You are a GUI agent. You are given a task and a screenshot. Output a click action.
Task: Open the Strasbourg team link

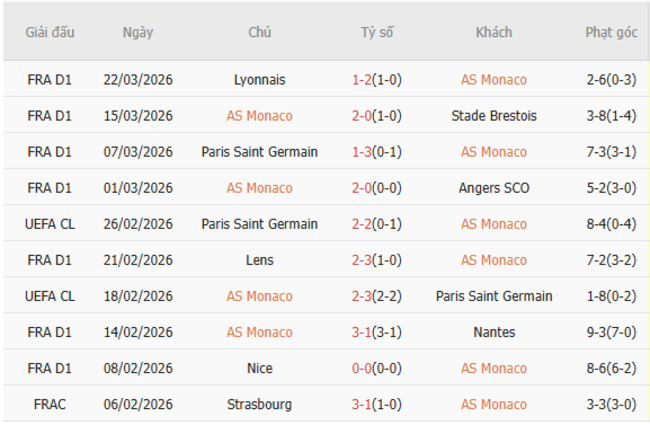(x=259, y=404)
